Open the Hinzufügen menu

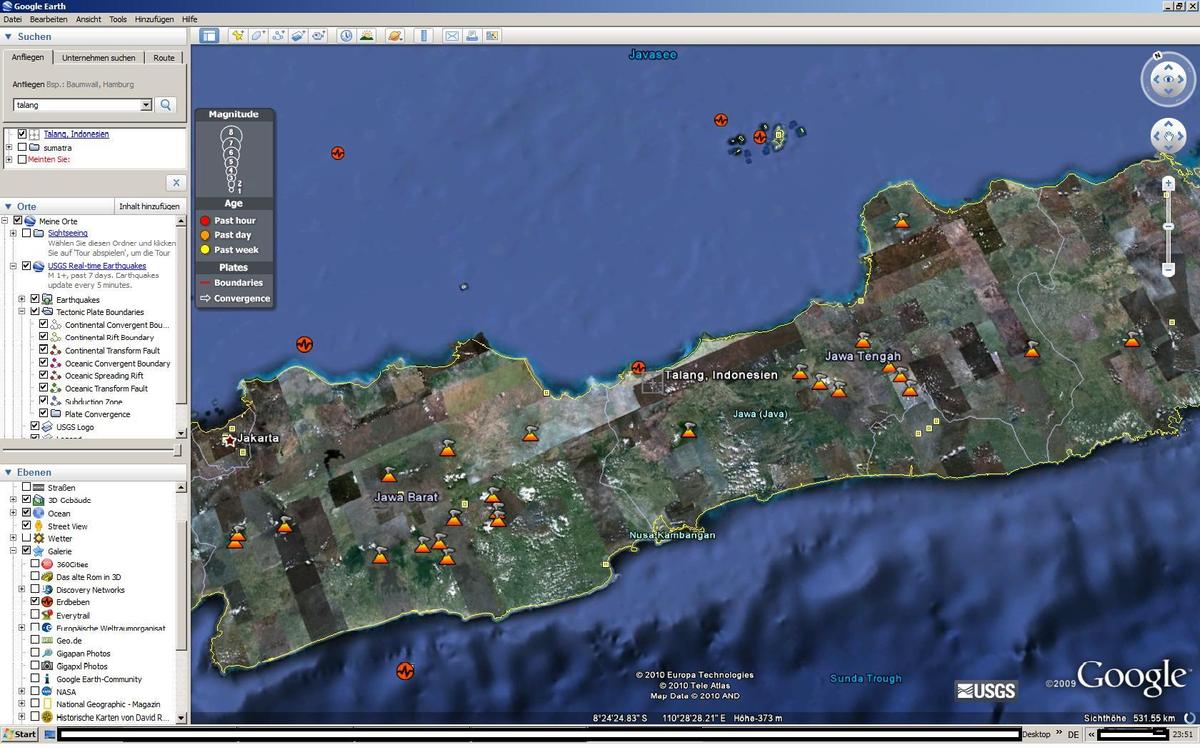coord(154,19)
